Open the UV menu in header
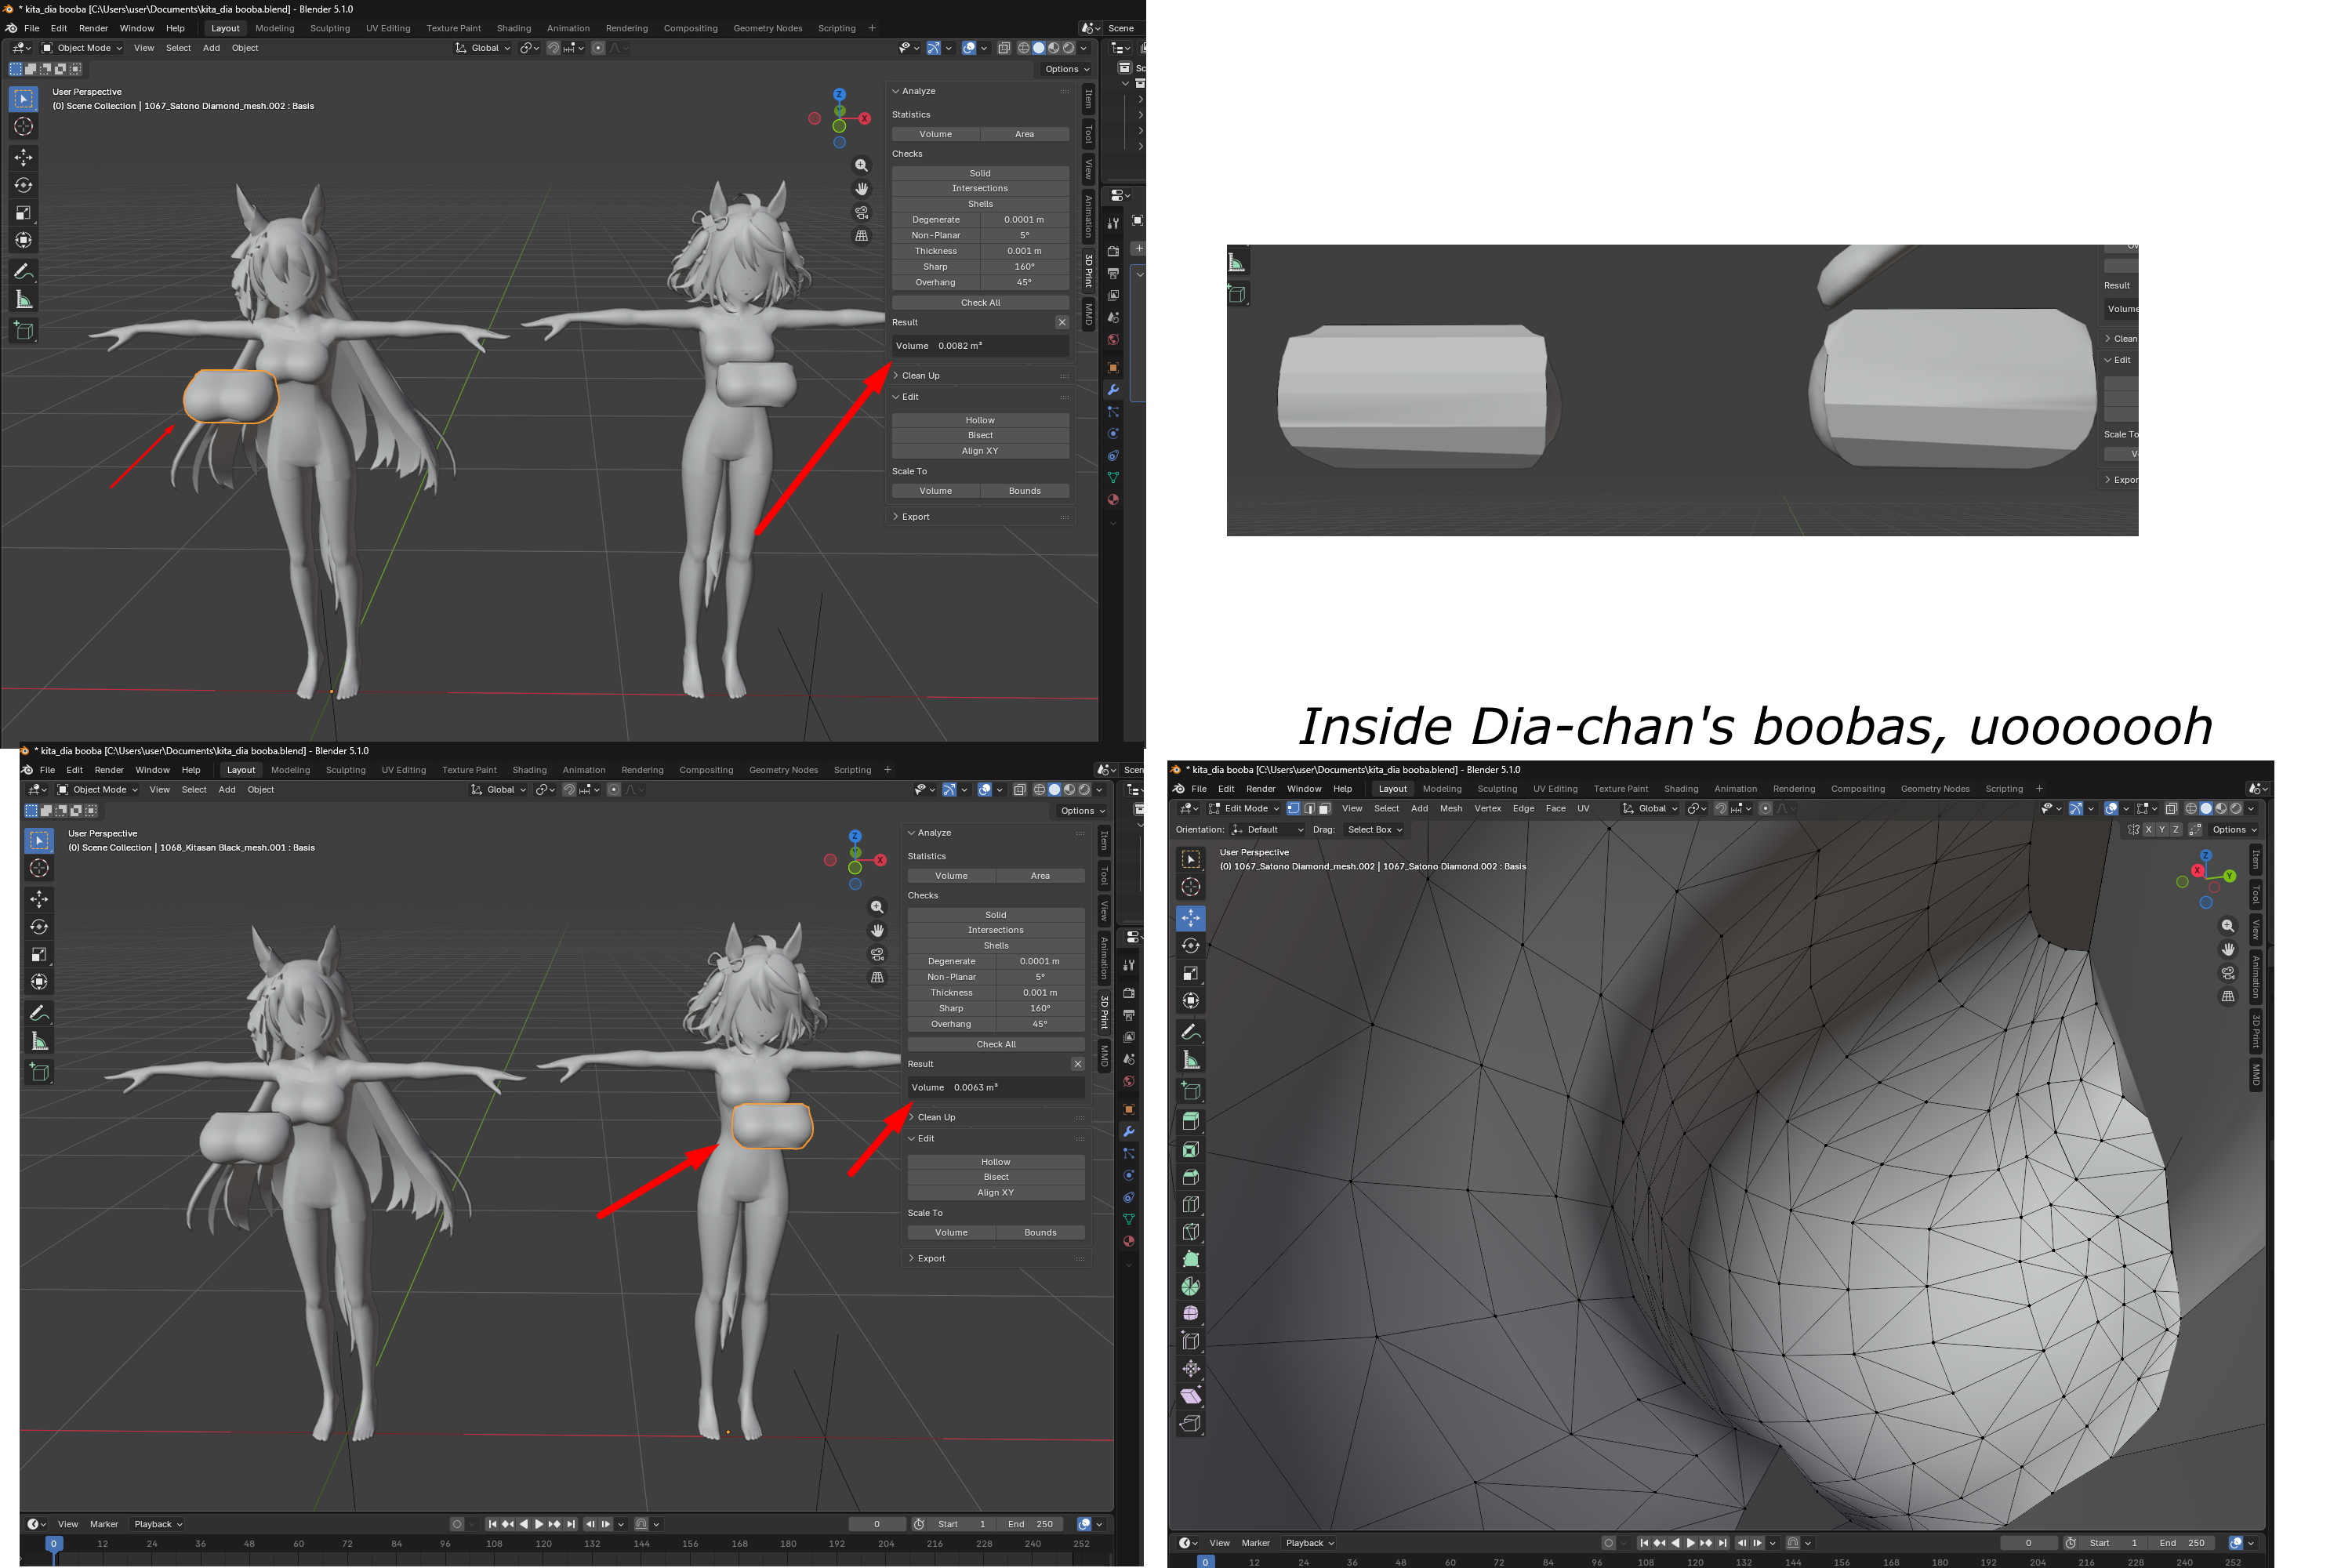Viewport: 2352px width, 1568px height. coord(1583,808)
